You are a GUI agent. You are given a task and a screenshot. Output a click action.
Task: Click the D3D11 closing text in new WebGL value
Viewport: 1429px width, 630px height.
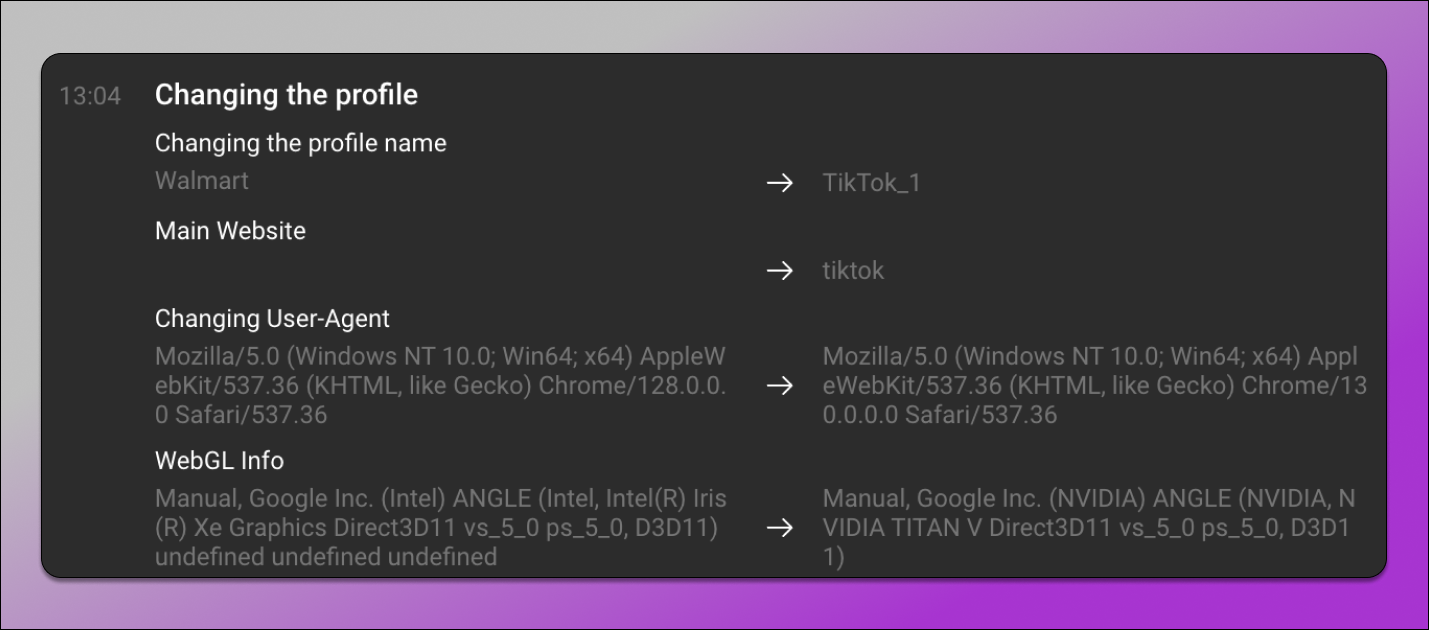point(1318,528)
